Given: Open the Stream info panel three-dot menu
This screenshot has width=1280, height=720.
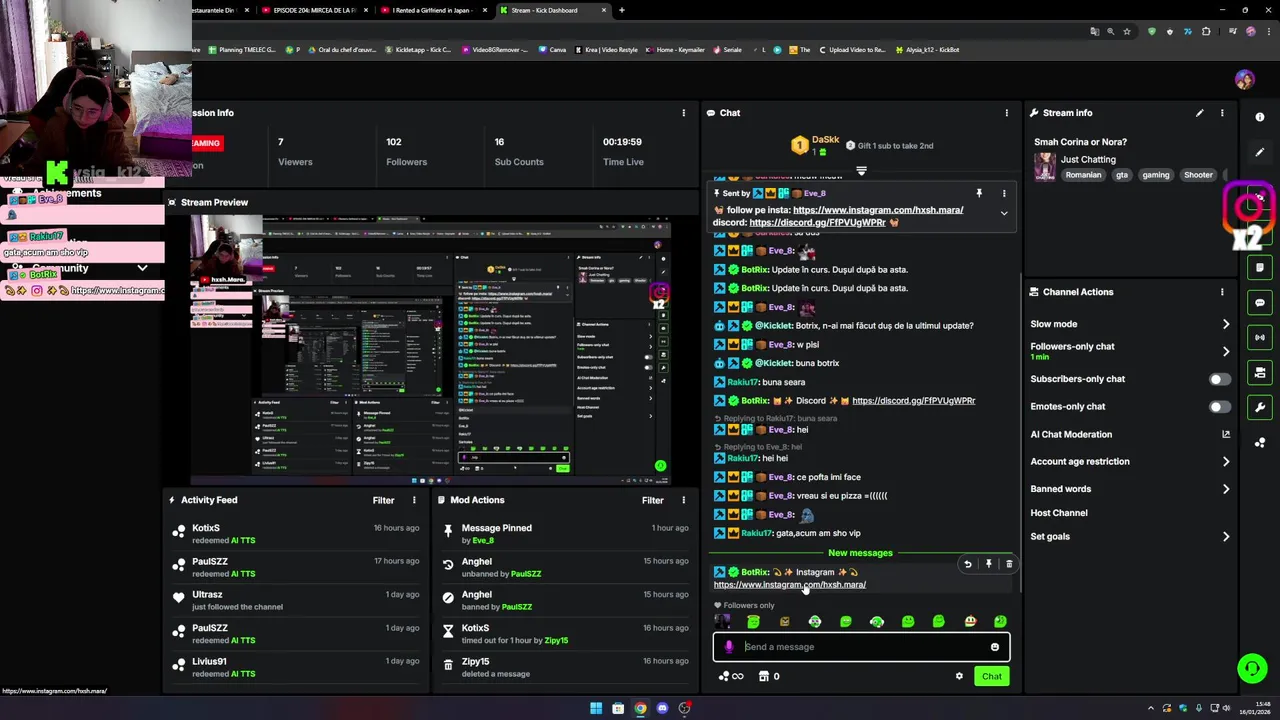Looking at the screenshot, I should (1222, 113).
